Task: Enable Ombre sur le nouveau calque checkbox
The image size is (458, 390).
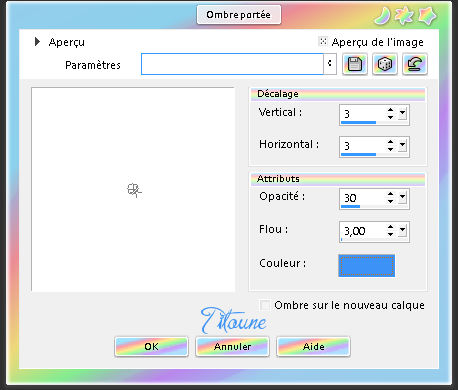Action: click(265, 305)
